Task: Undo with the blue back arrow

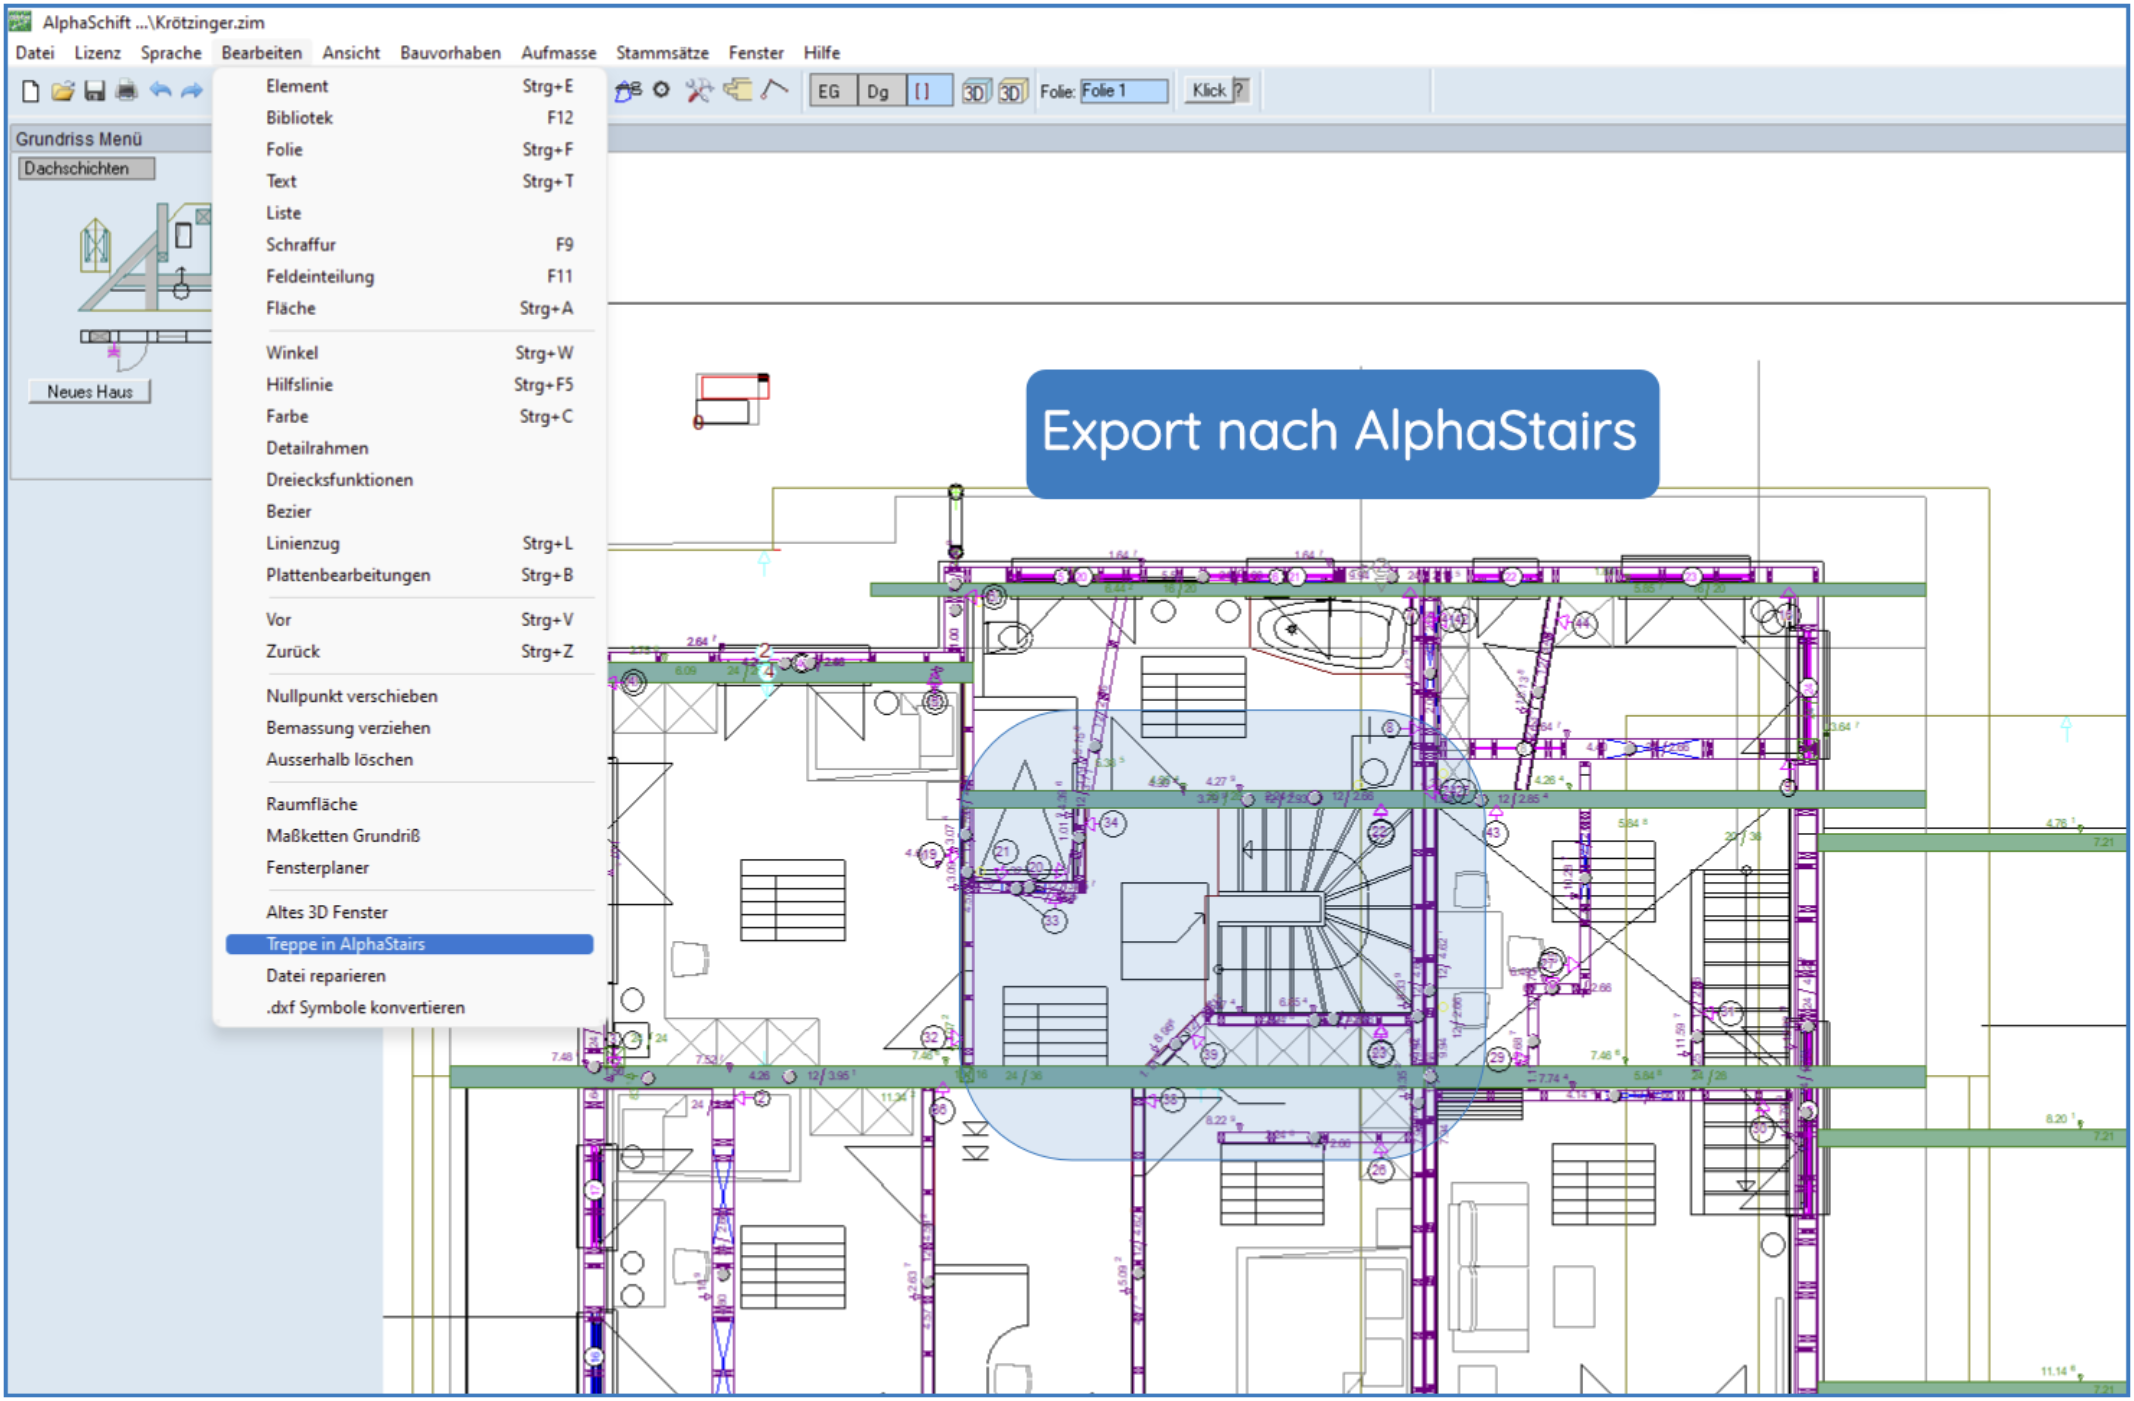Action: click(x=160, y=91)
